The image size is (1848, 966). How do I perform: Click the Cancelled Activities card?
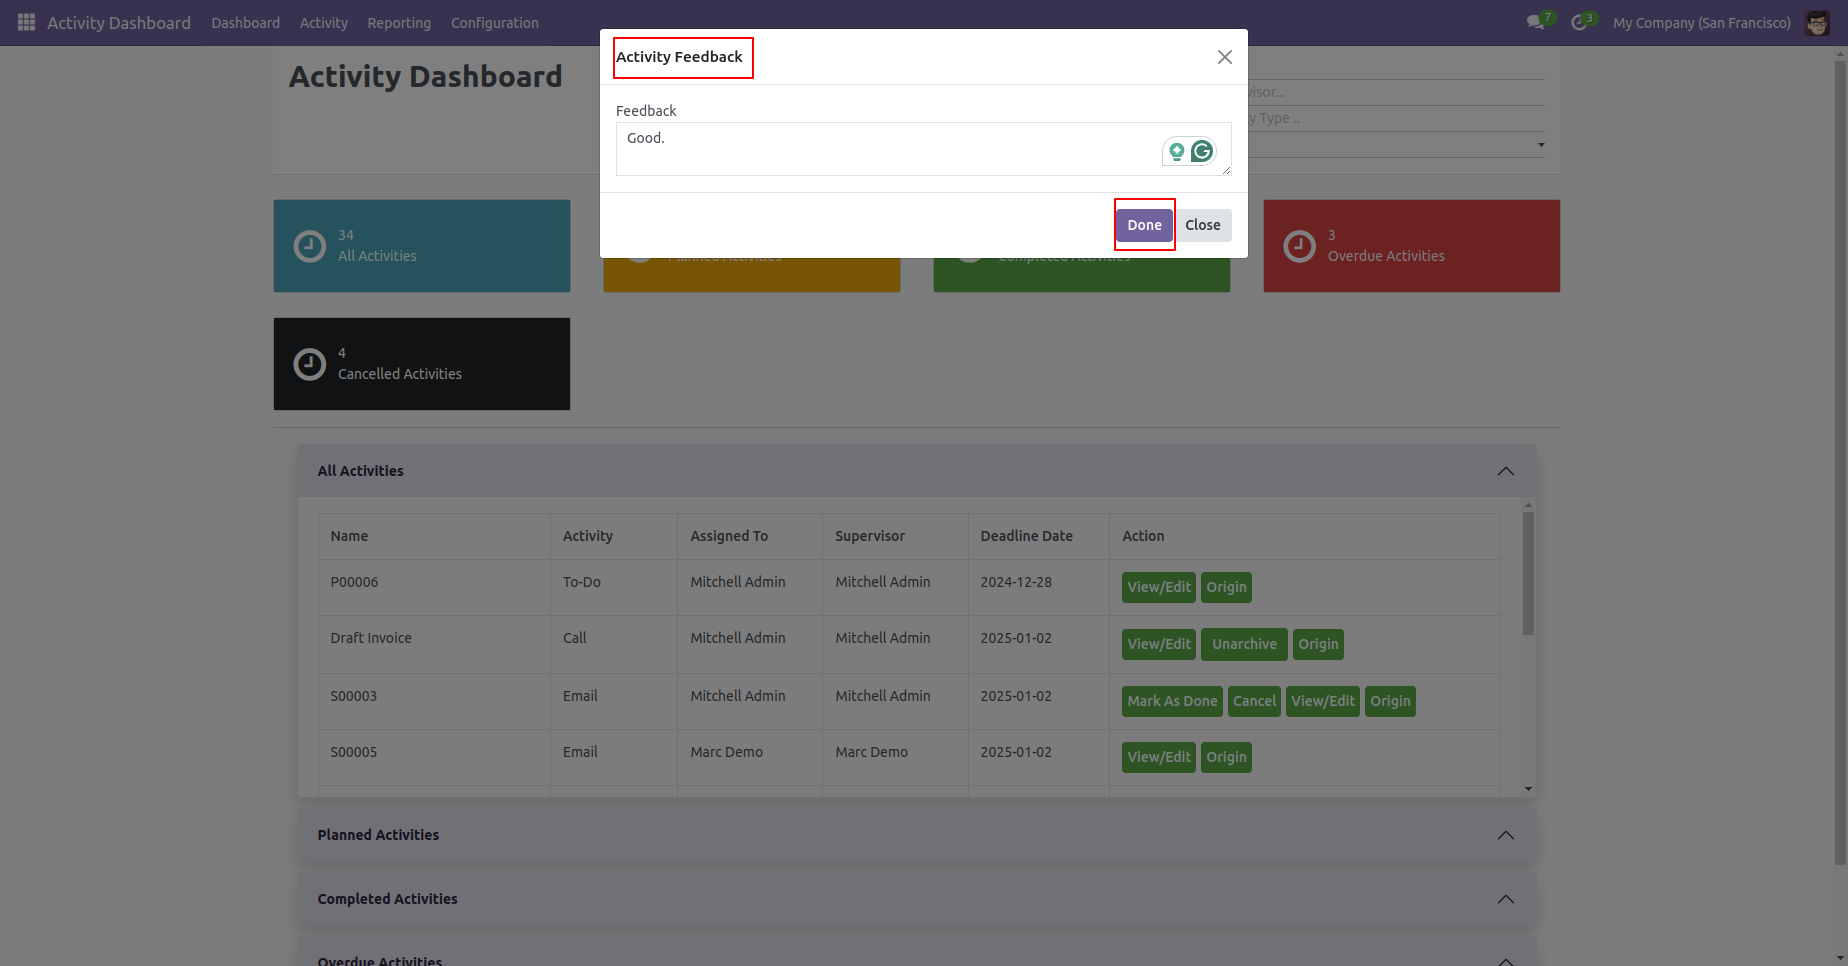click(x=422, y=364)
